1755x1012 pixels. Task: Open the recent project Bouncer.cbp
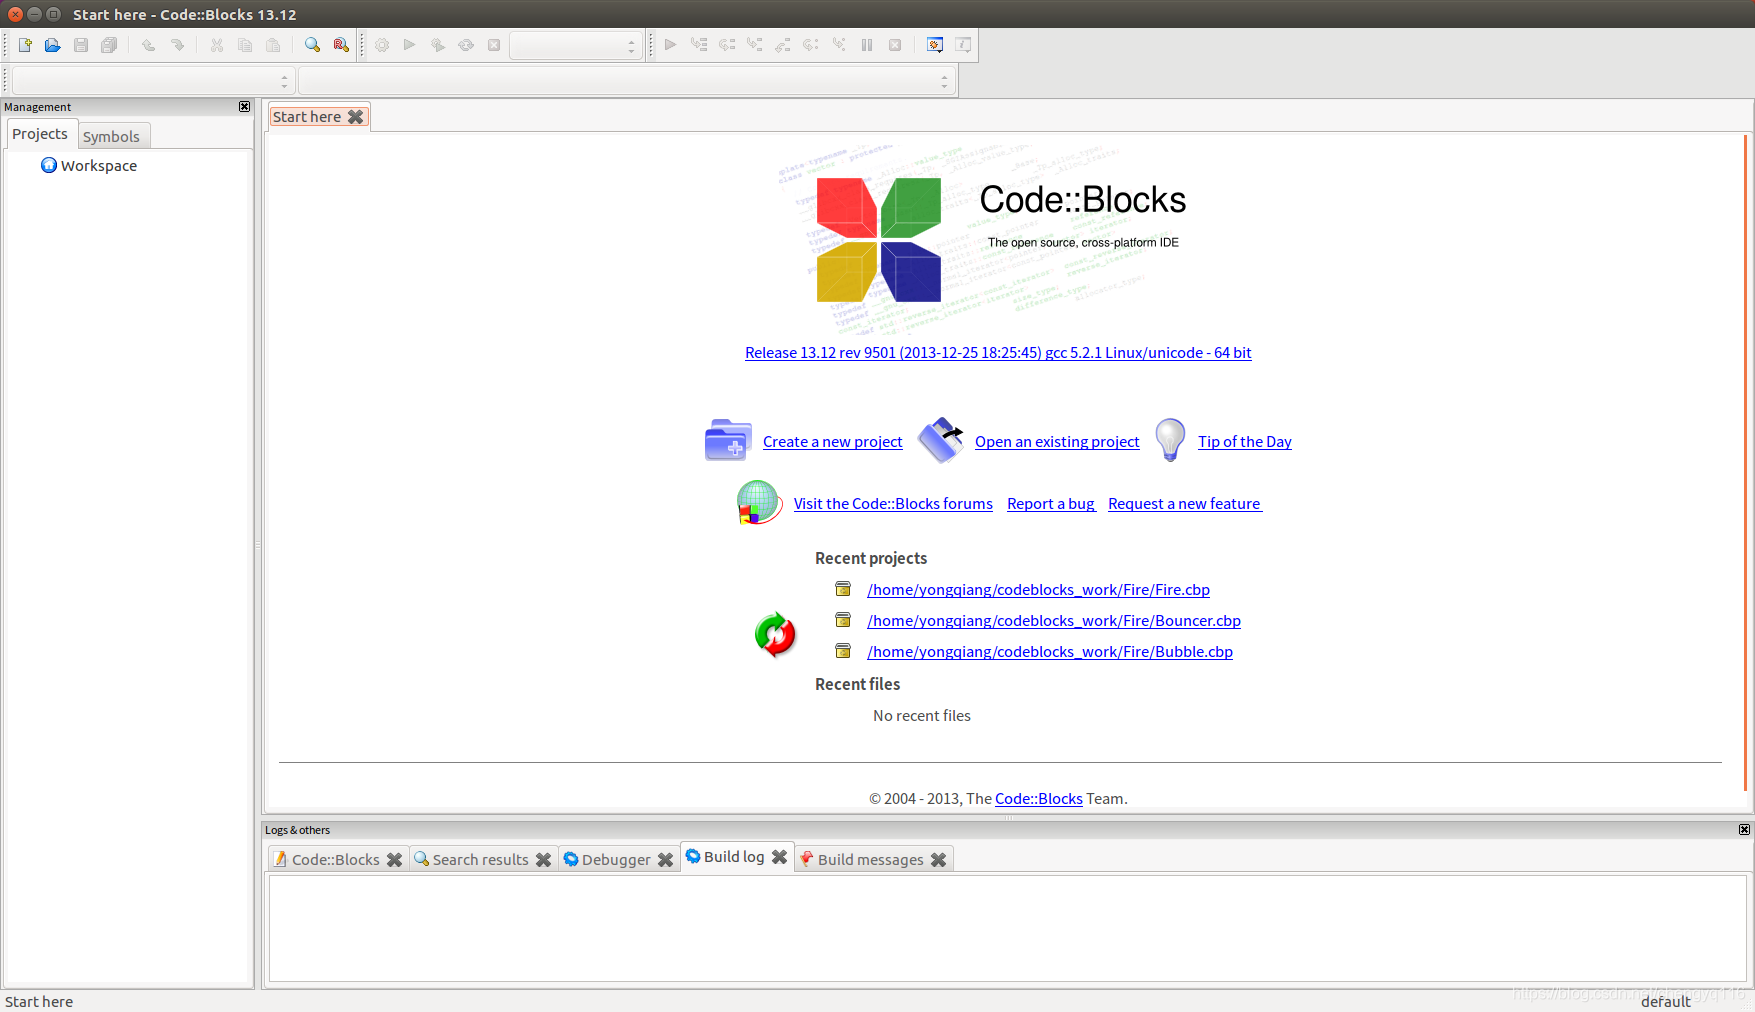(1053, 620)
